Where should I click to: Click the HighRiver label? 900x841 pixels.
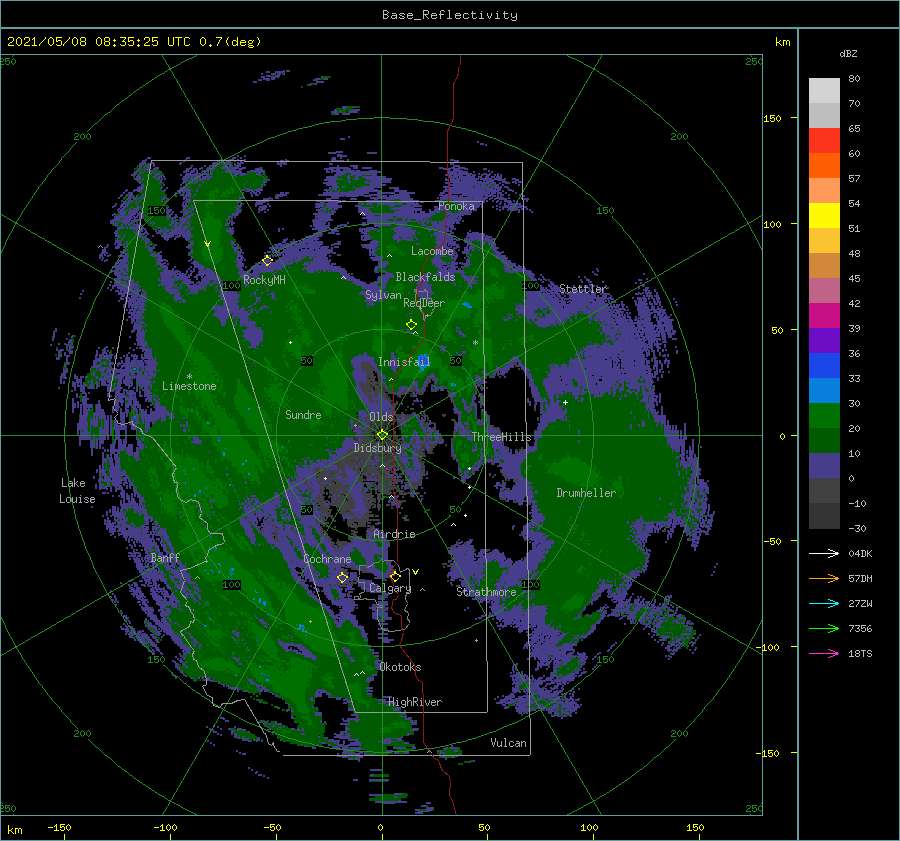click(415, 702)
